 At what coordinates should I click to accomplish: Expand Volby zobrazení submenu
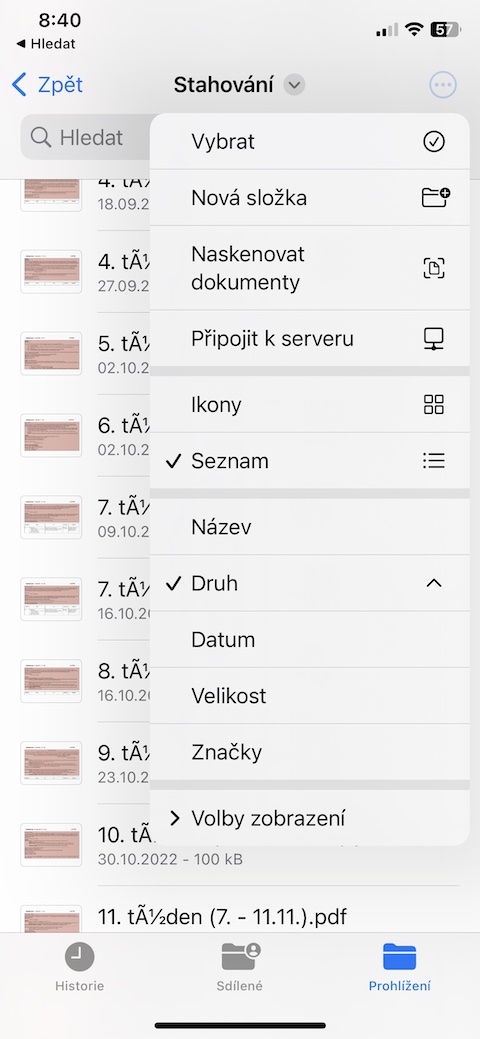310,818
